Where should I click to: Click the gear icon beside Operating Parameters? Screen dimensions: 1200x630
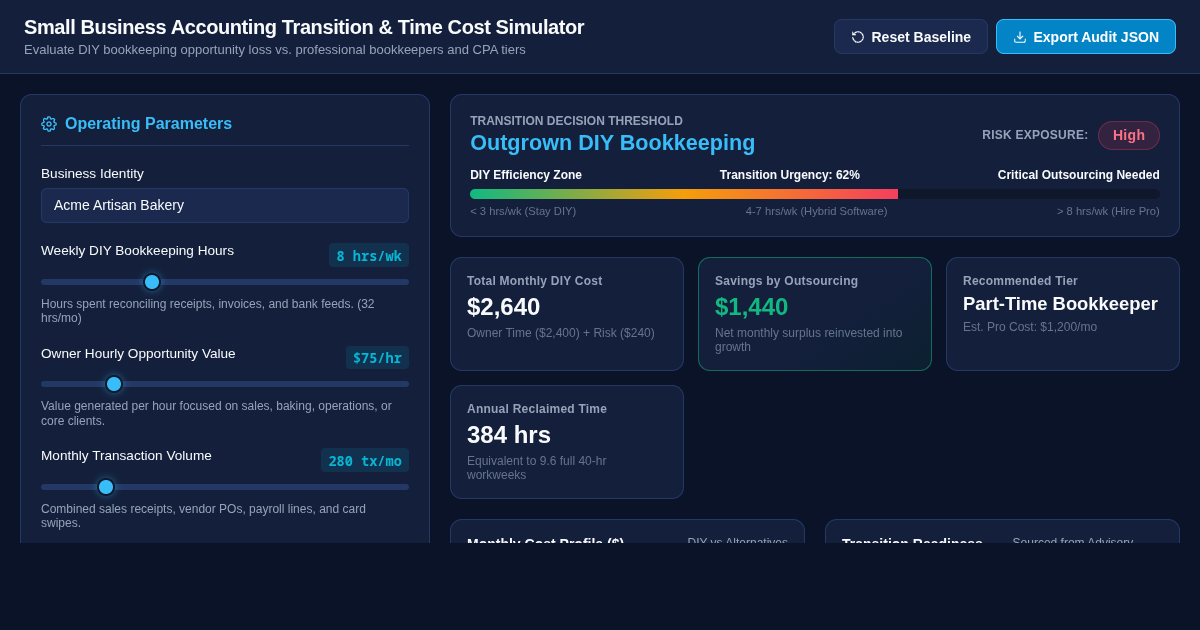(49, 124)
